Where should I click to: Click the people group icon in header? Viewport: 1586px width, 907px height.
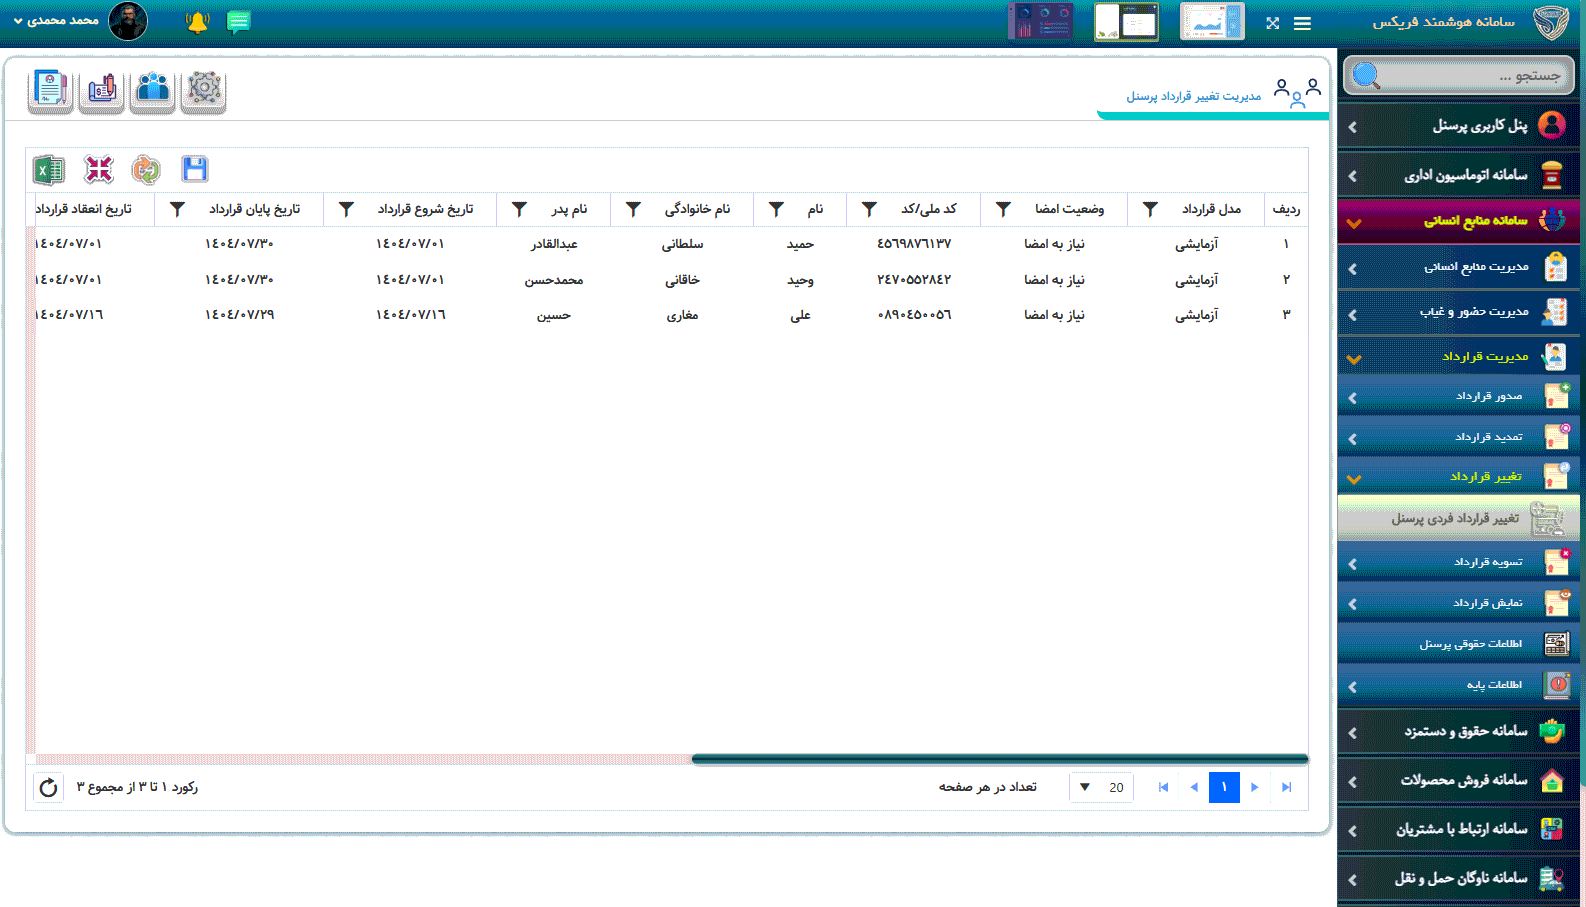(153, 90)
